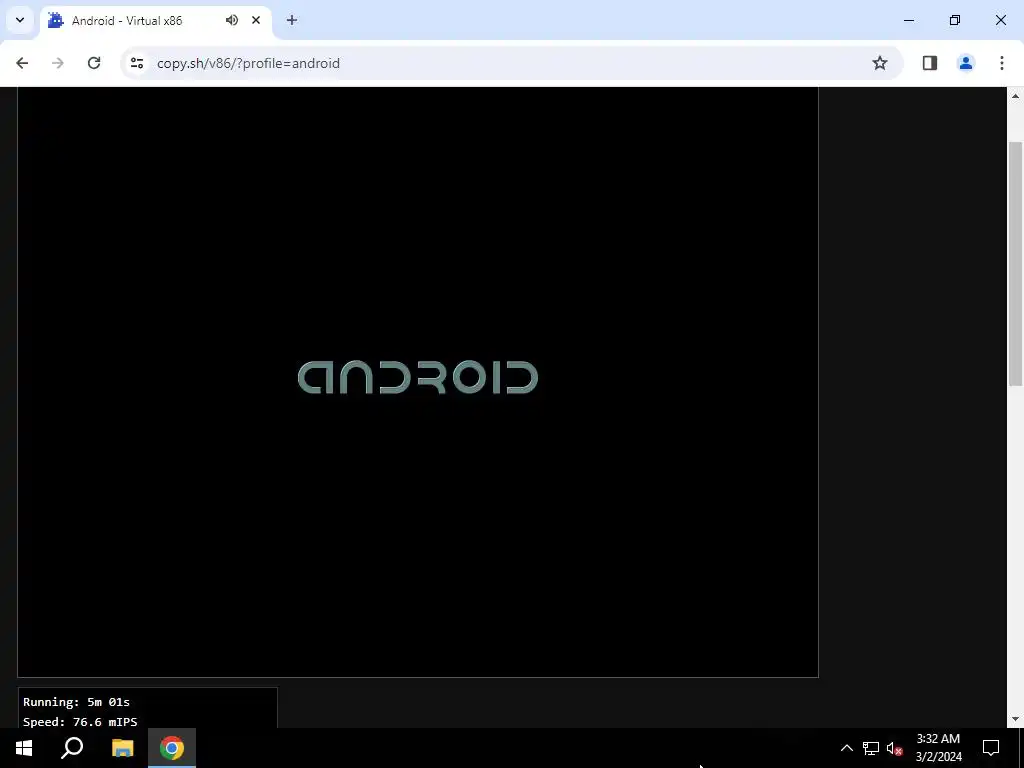
Task: Click the Android emulator screen
Action: coord(418,382)
